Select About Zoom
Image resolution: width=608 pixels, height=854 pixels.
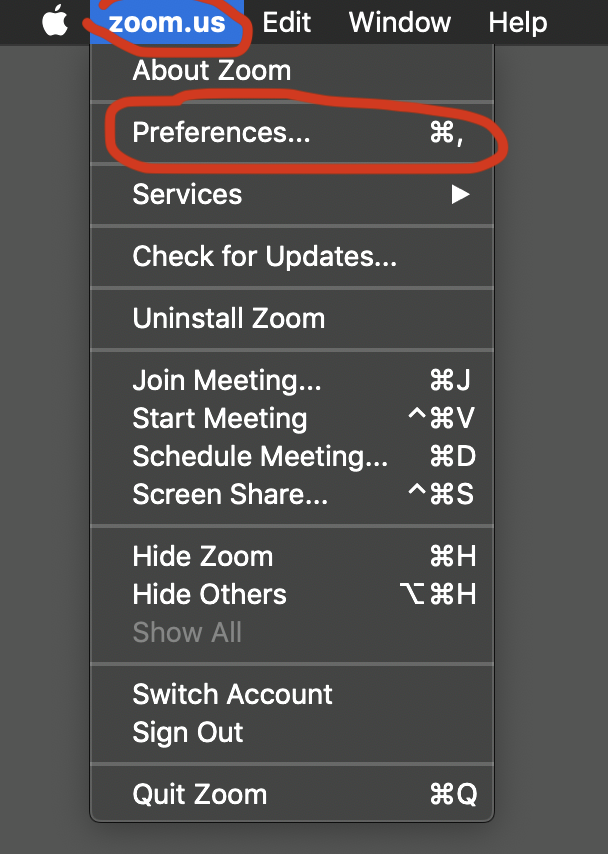[x=211, y=70]
